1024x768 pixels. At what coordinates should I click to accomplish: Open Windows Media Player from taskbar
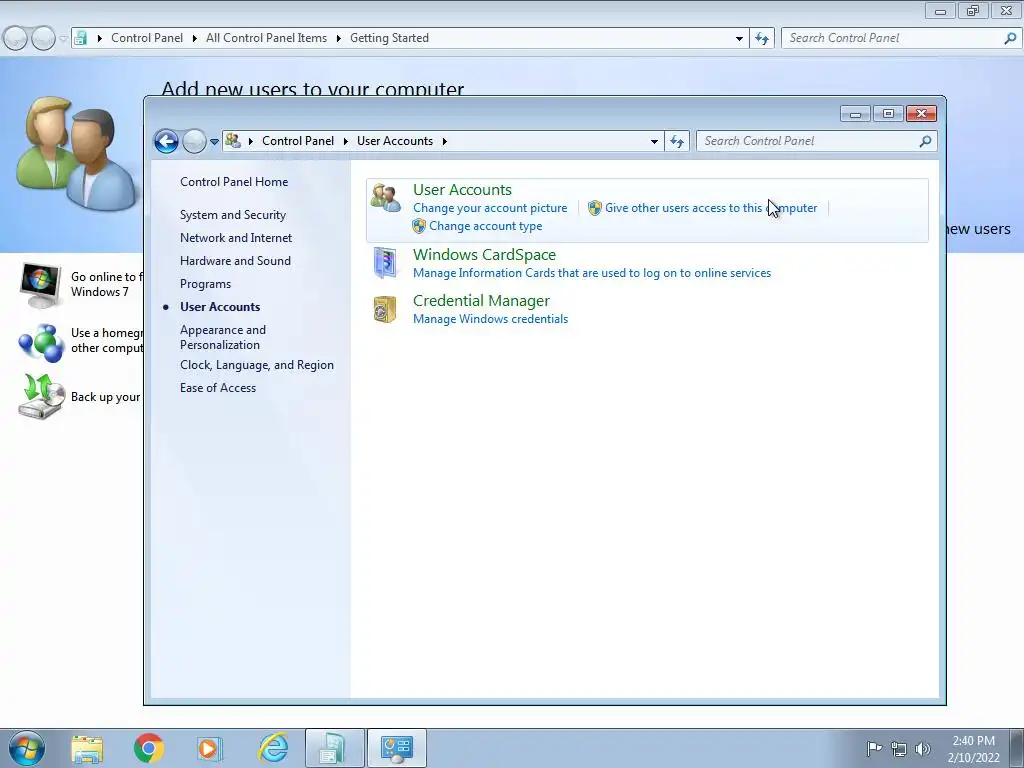[210, 748]
